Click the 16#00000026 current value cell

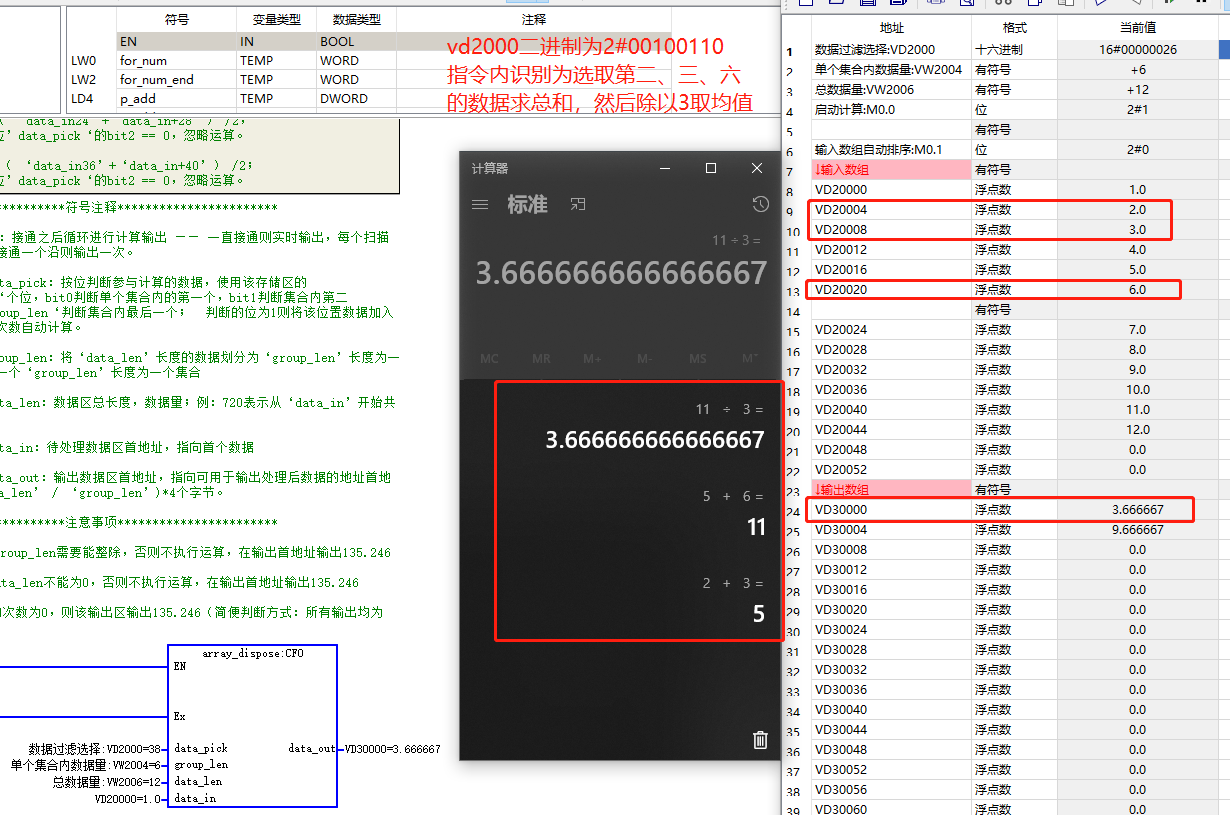1137,49
